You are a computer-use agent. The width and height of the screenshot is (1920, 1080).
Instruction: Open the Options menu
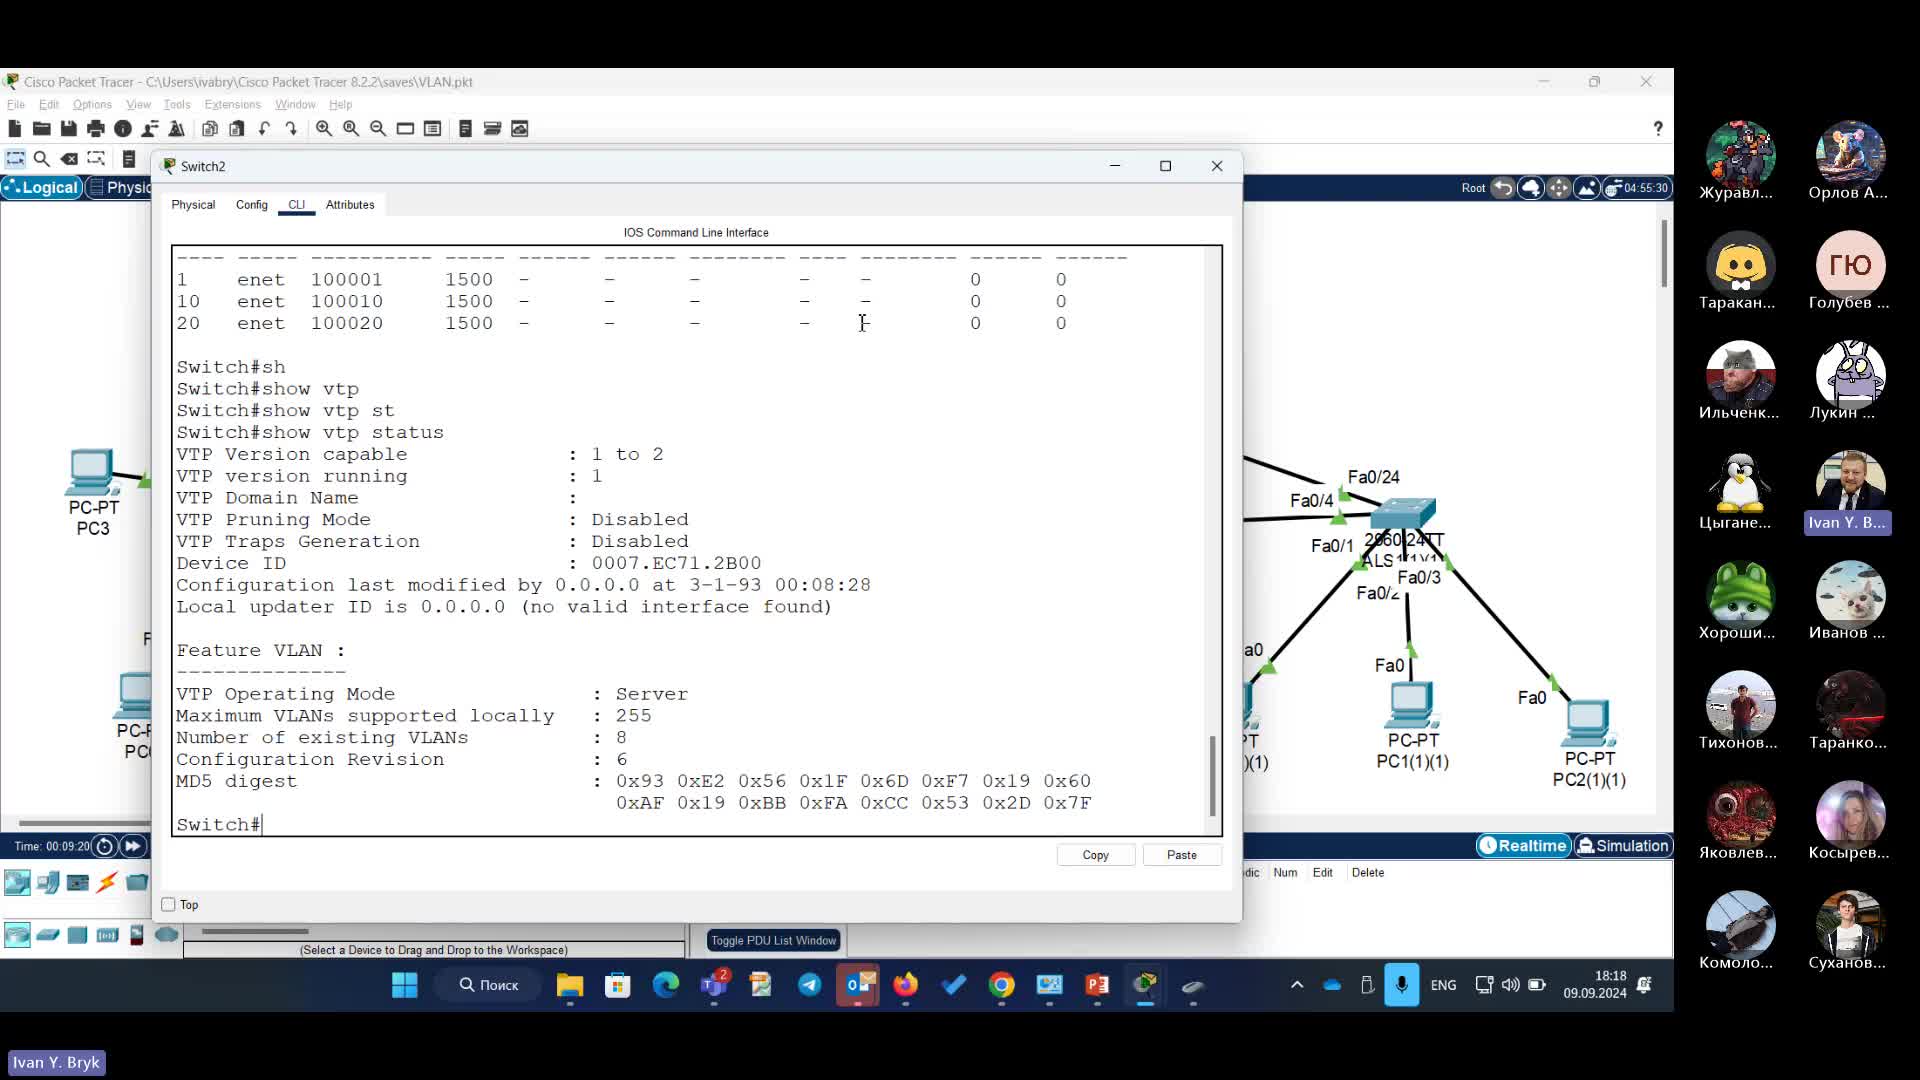(x=92, y=104)
